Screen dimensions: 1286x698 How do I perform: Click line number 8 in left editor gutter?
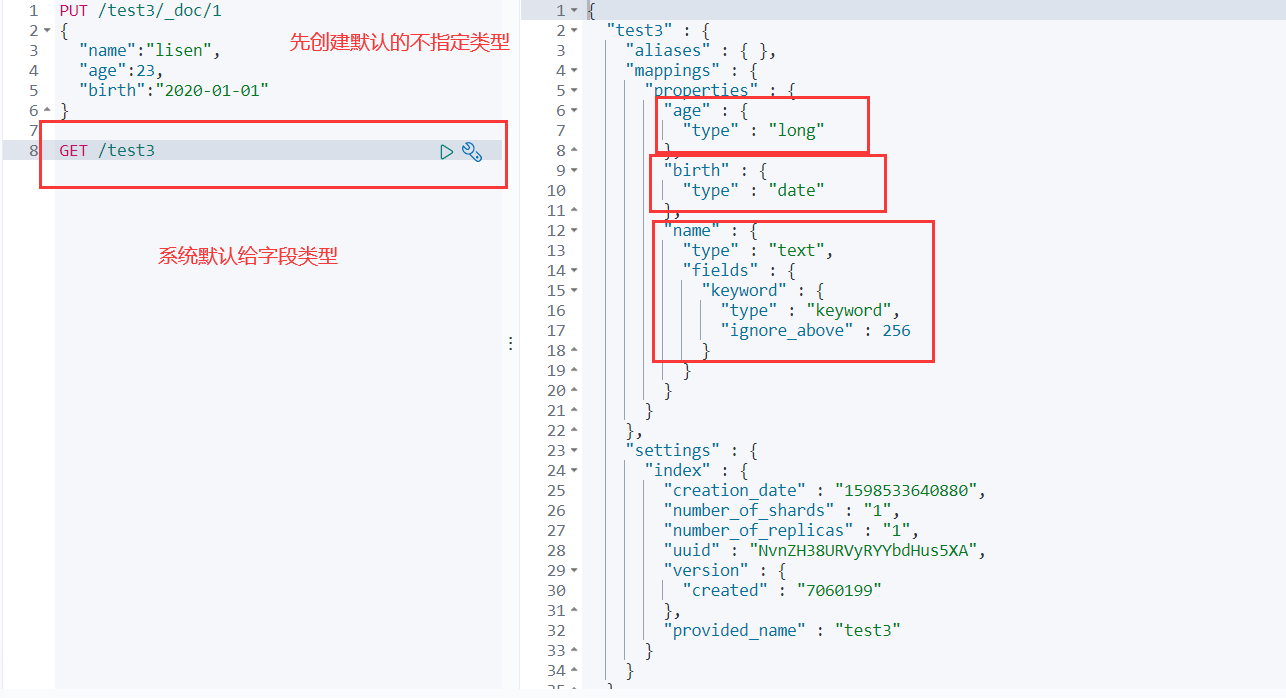(x=34, y=151)
